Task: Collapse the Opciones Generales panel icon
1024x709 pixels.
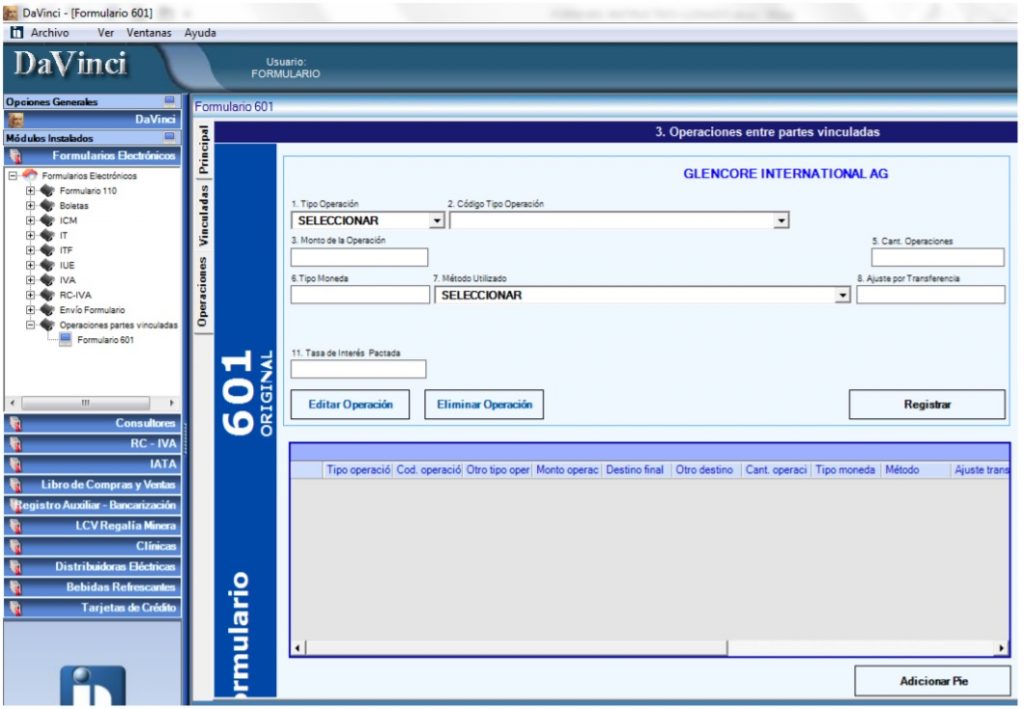Action: coord(169,102)
